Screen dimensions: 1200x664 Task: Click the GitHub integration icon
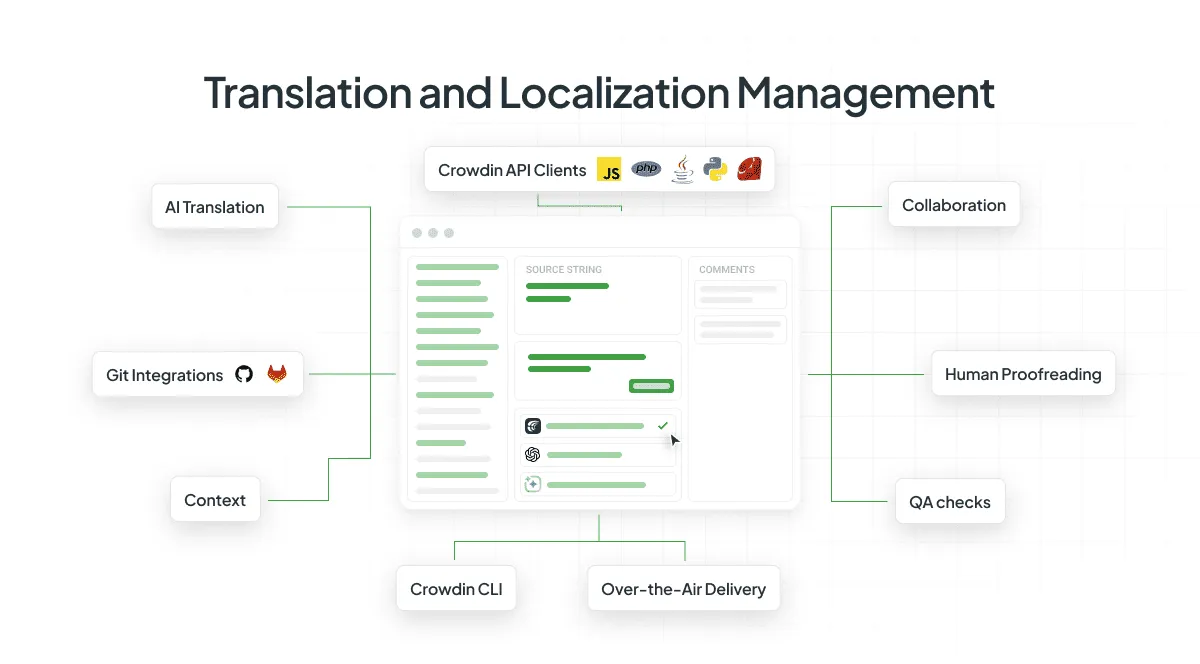tap(244, 374)
